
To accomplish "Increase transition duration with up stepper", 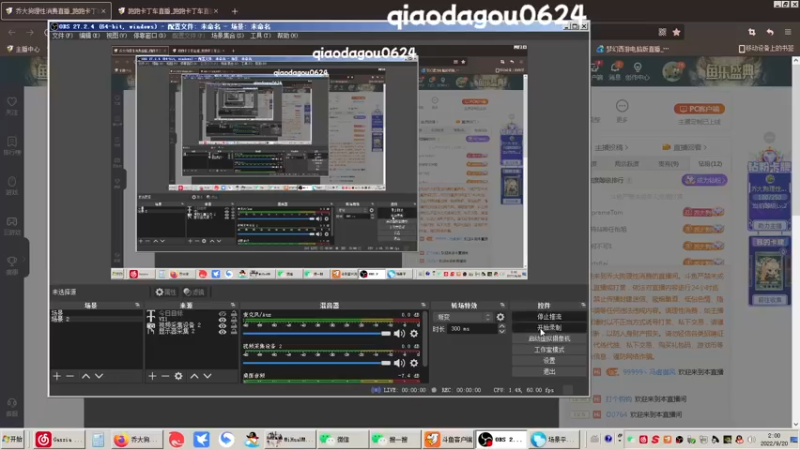I will tap(502, 326).
